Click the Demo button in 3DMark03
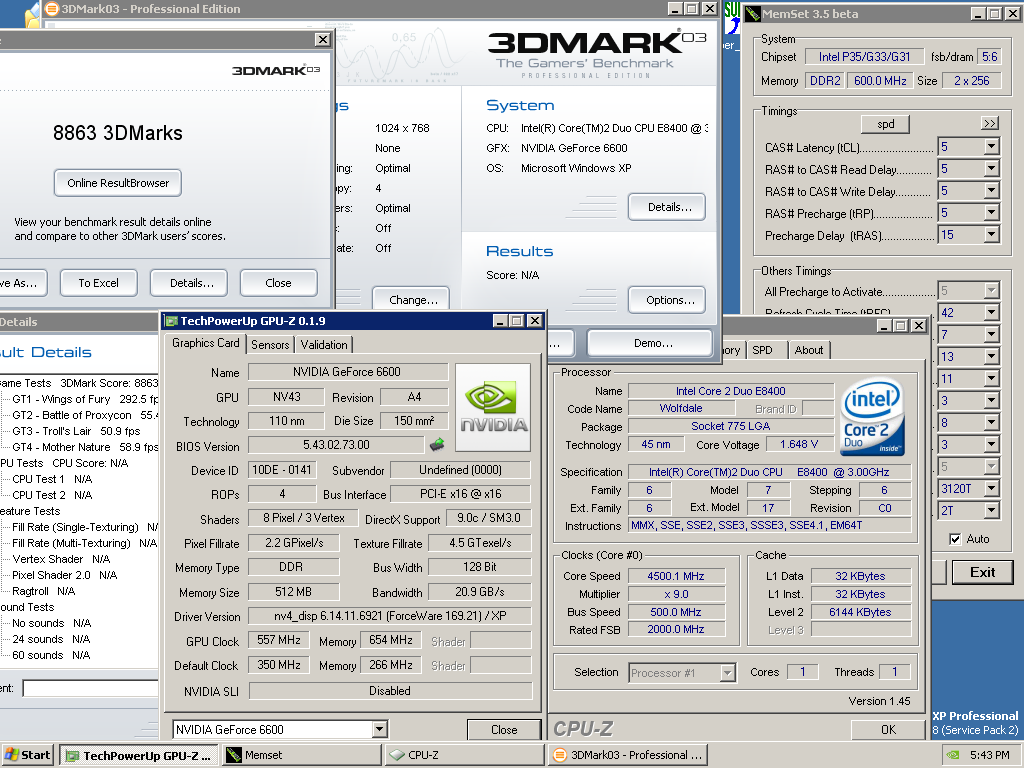Screen dimensions: 1024x768 (x=650, y=343)
